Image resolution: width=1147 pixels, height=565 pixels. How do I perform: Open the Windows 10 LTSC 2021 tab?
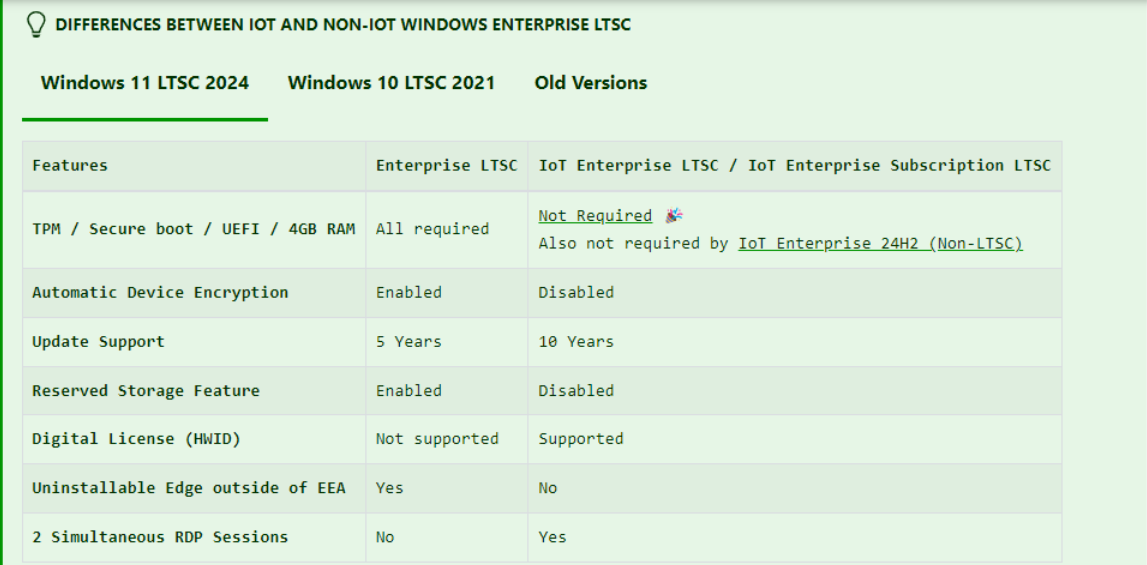tap(391, 83)
